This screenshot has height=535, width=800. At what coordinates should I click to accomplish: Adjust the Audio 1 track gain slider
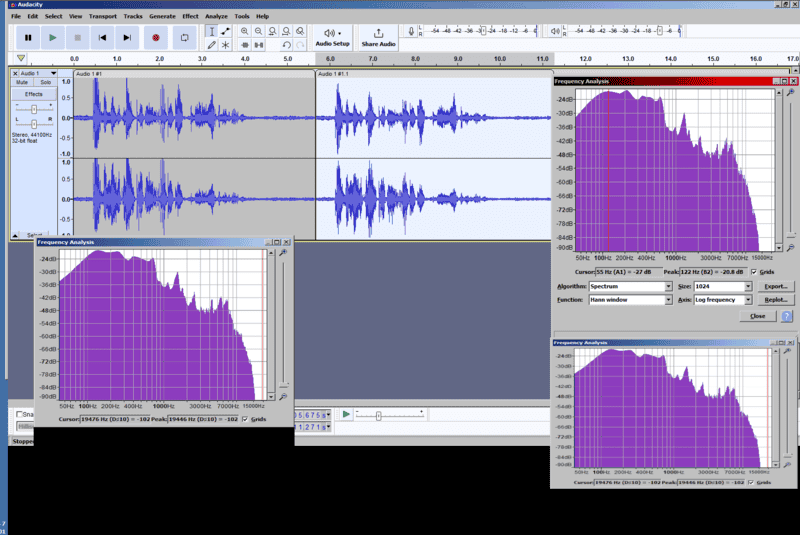click(34, 107)
